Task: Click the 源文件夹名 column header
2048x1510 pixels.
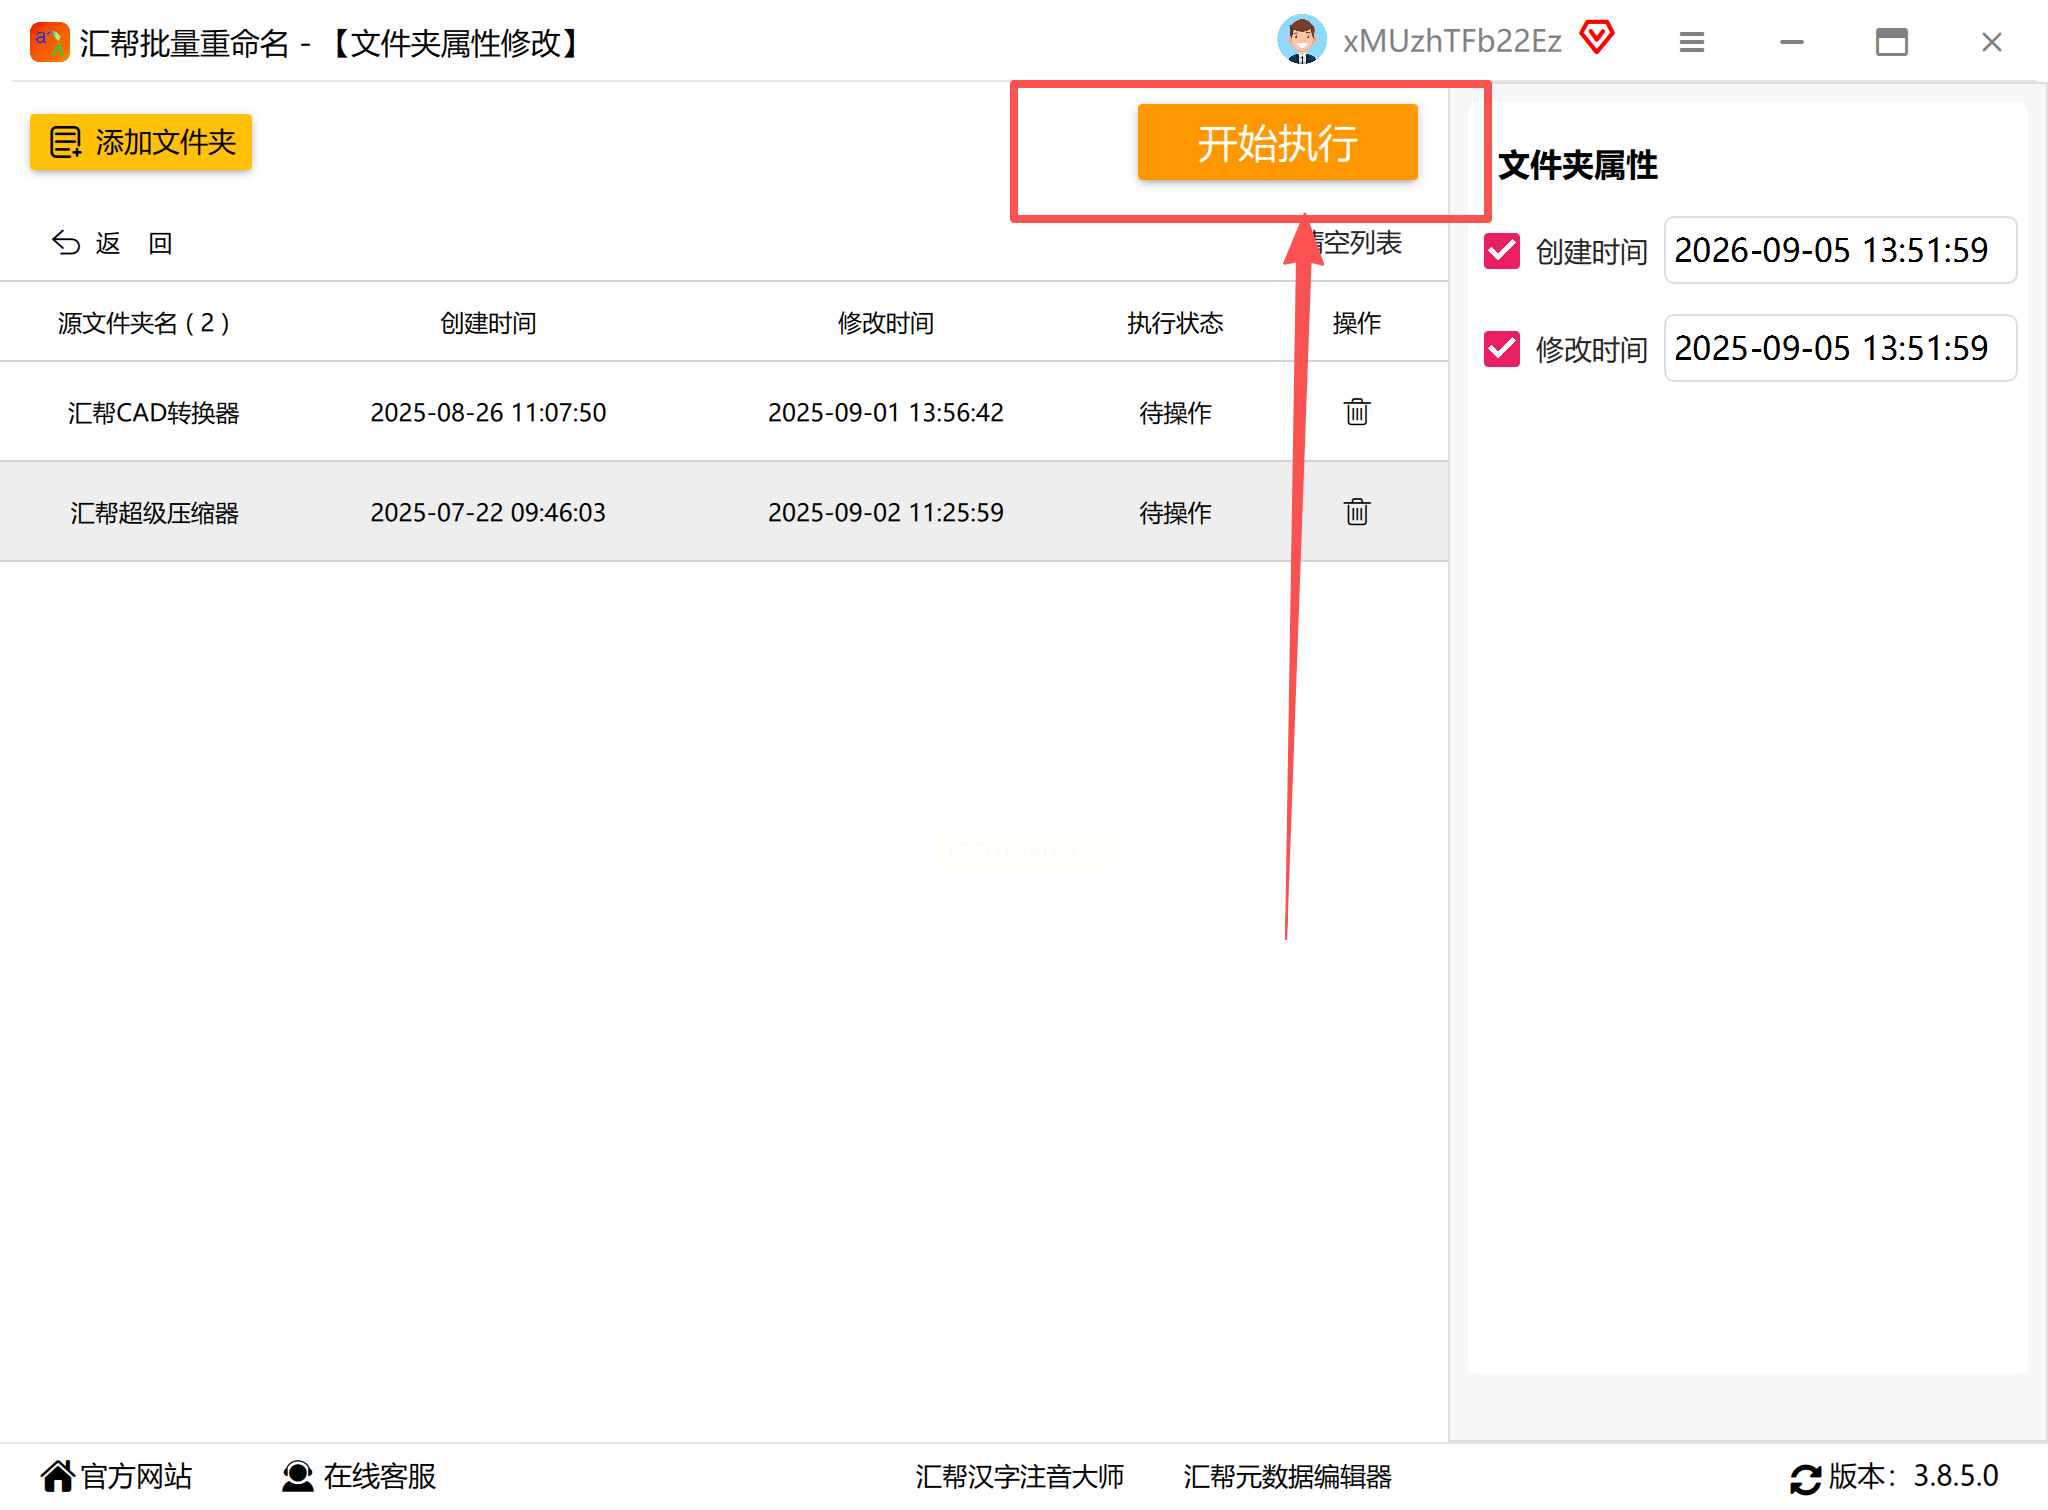Action: pos(144,323)
